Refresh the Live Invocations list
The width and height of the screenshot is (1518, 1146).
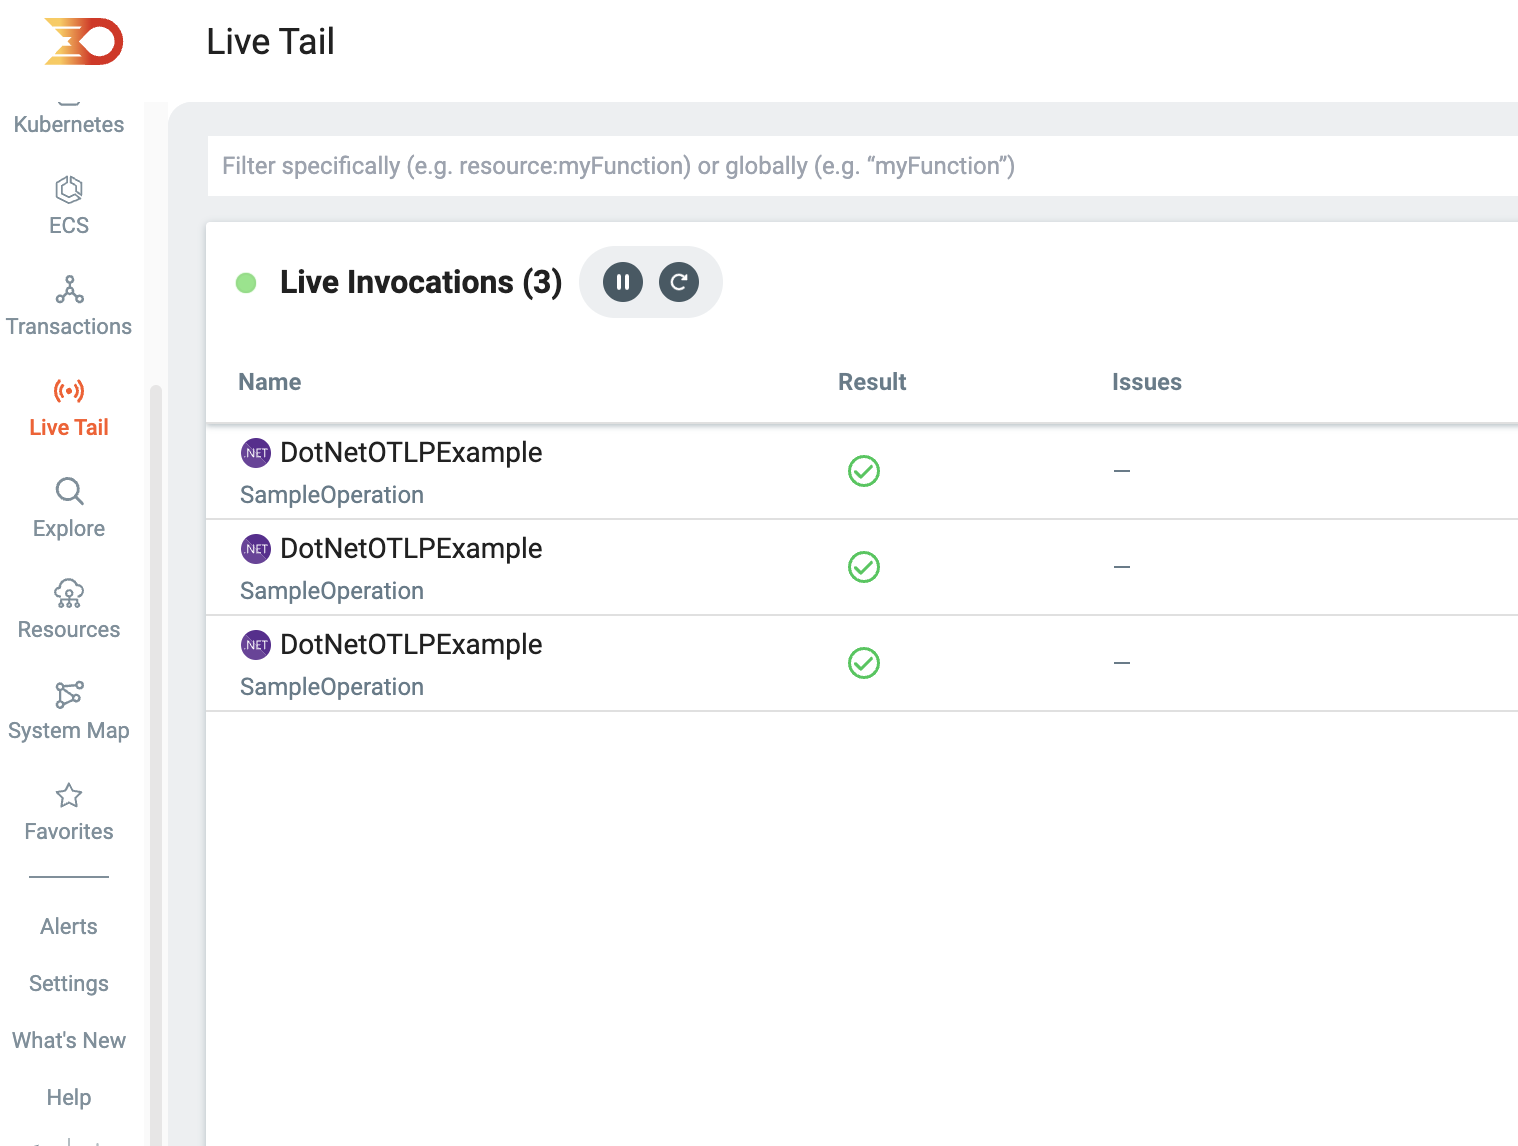(x=679, y=282)
